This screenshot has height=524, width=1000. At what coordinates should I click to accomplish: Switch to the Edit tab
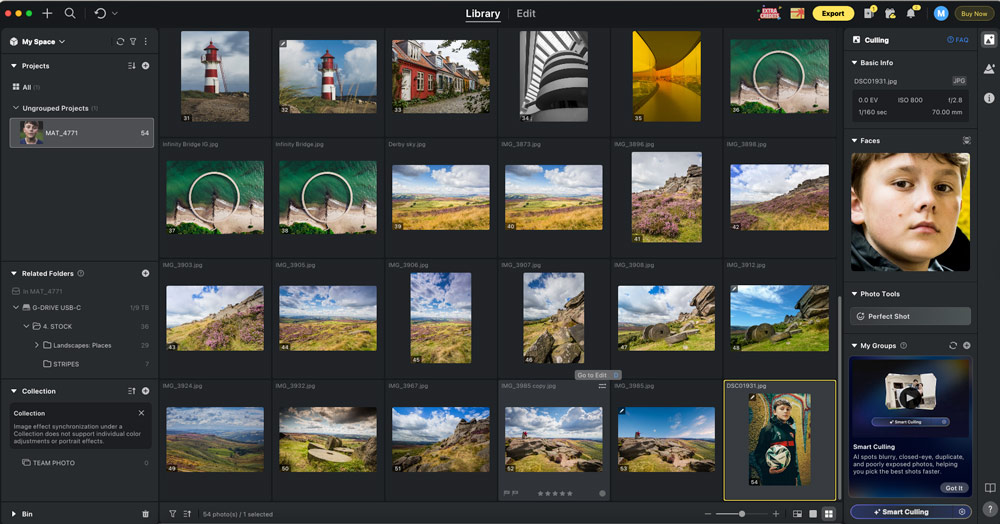[x=526, y=13]
